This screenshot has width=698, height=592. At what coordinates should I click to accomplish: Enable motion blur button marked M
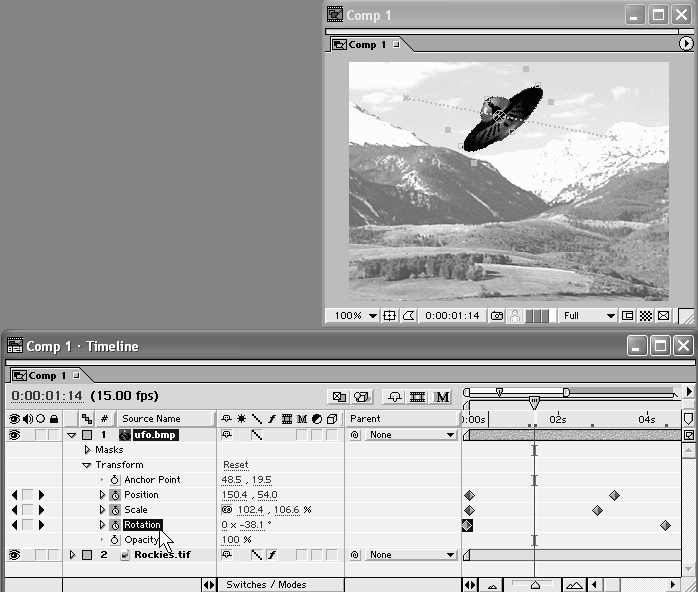(443, 397)
